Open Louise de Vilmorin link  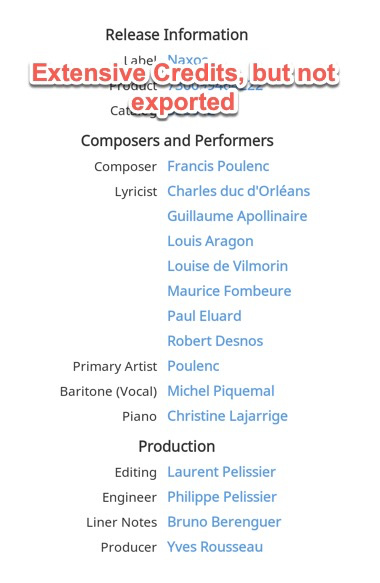click(228, 266)
